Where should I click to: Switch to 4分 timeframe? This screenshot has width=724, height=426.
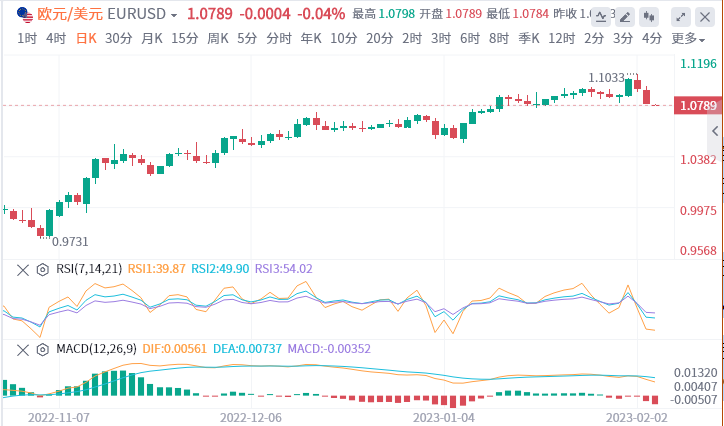[x=652, y=38]
